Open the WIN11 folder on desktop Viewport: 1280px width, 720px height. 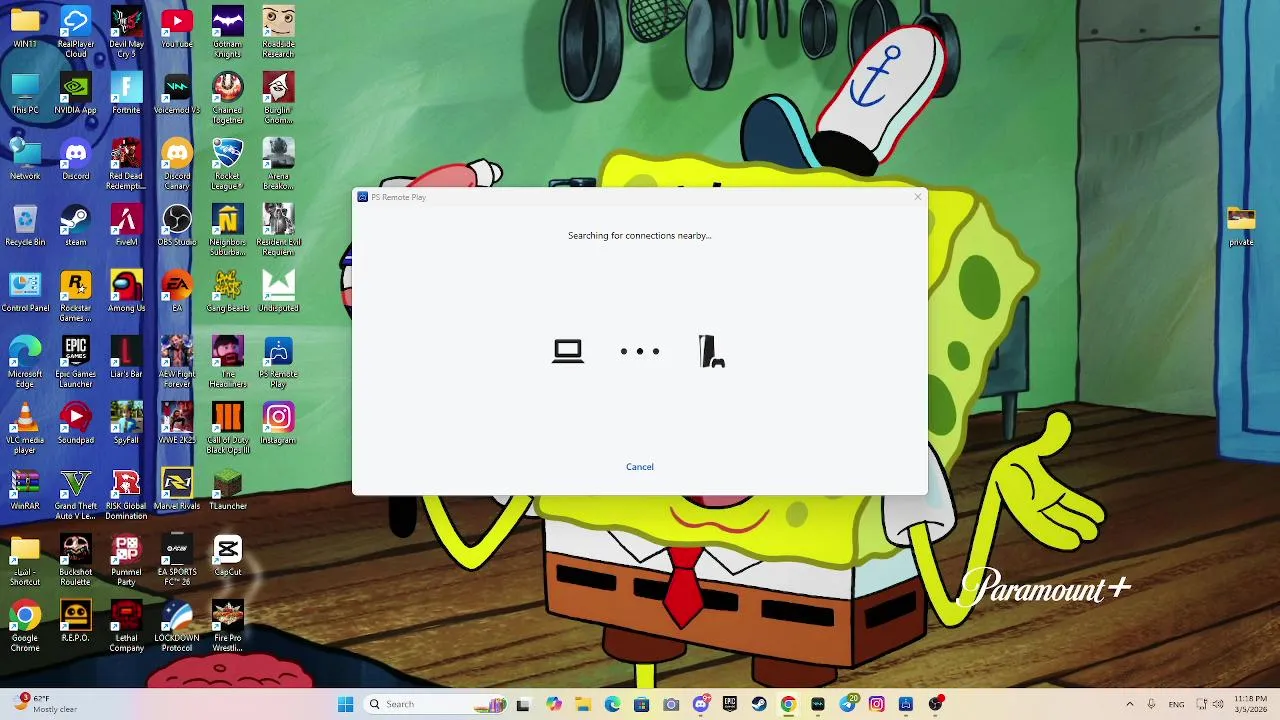pos(25,29)
